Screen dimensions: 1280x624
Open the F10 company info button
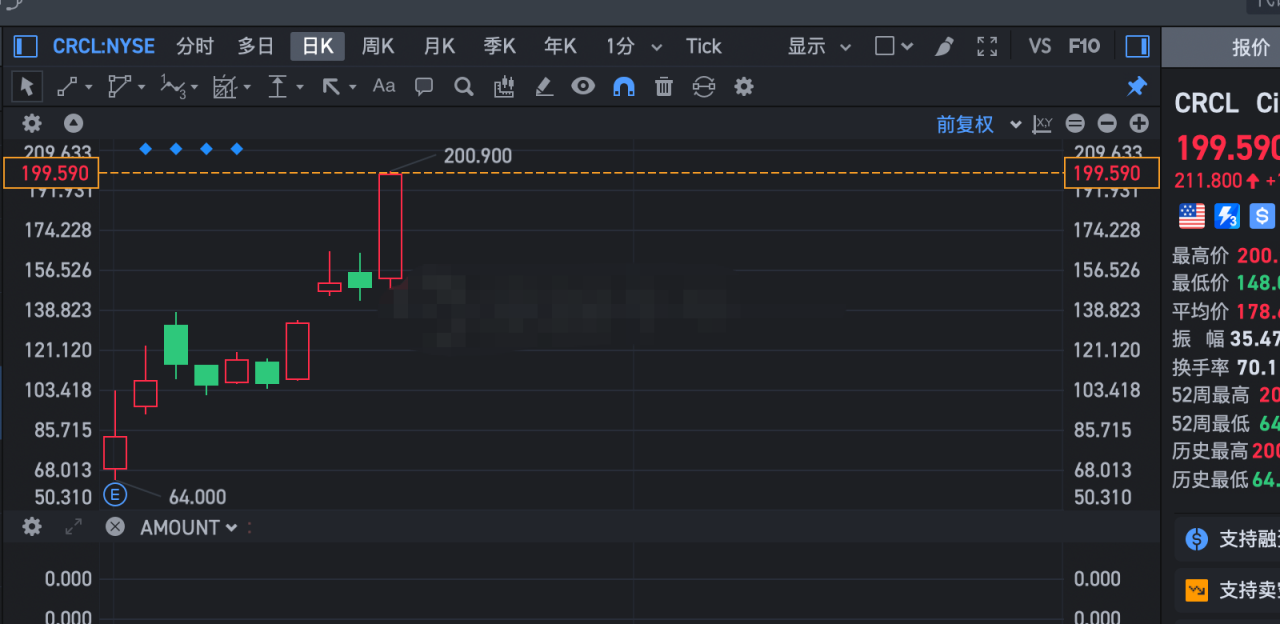tap(1084, 46)
